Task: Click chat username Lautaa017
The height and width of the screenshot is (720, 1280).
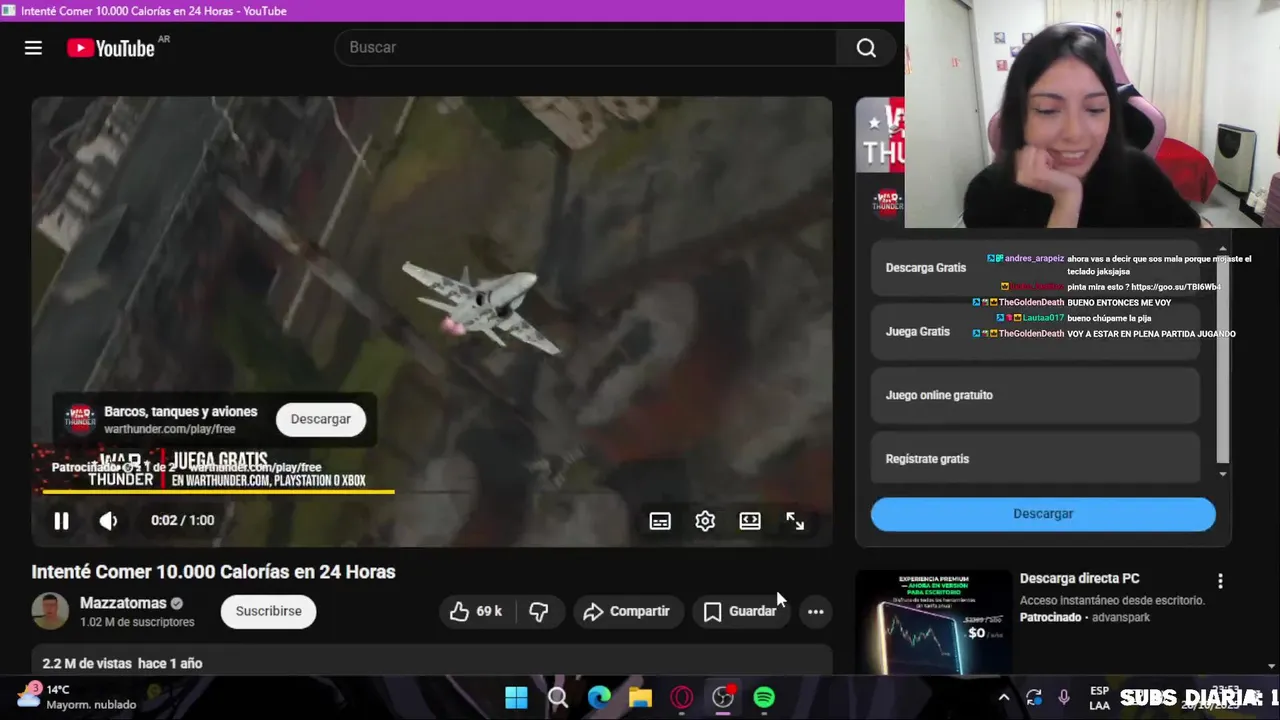Action: [x=1043, y=318]
